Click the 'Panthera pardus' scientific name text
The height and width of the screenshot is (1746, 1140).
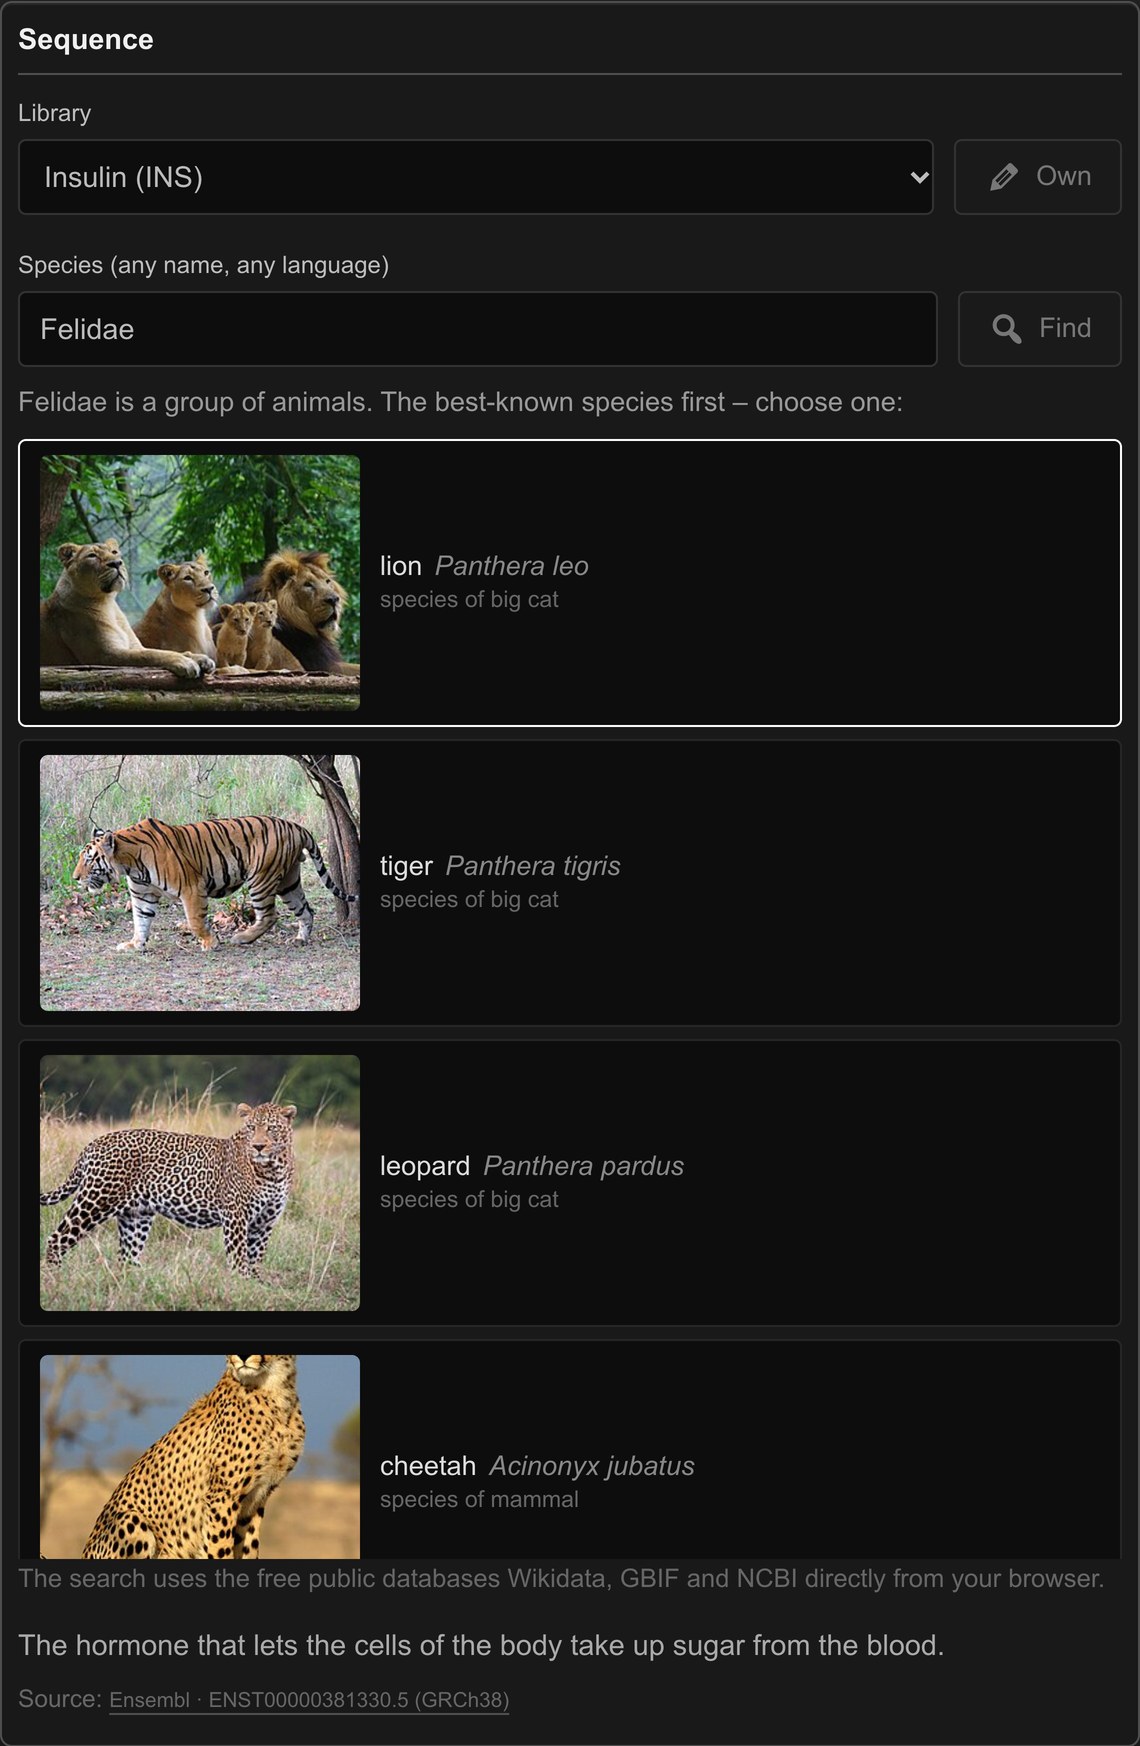(584, 1166)
